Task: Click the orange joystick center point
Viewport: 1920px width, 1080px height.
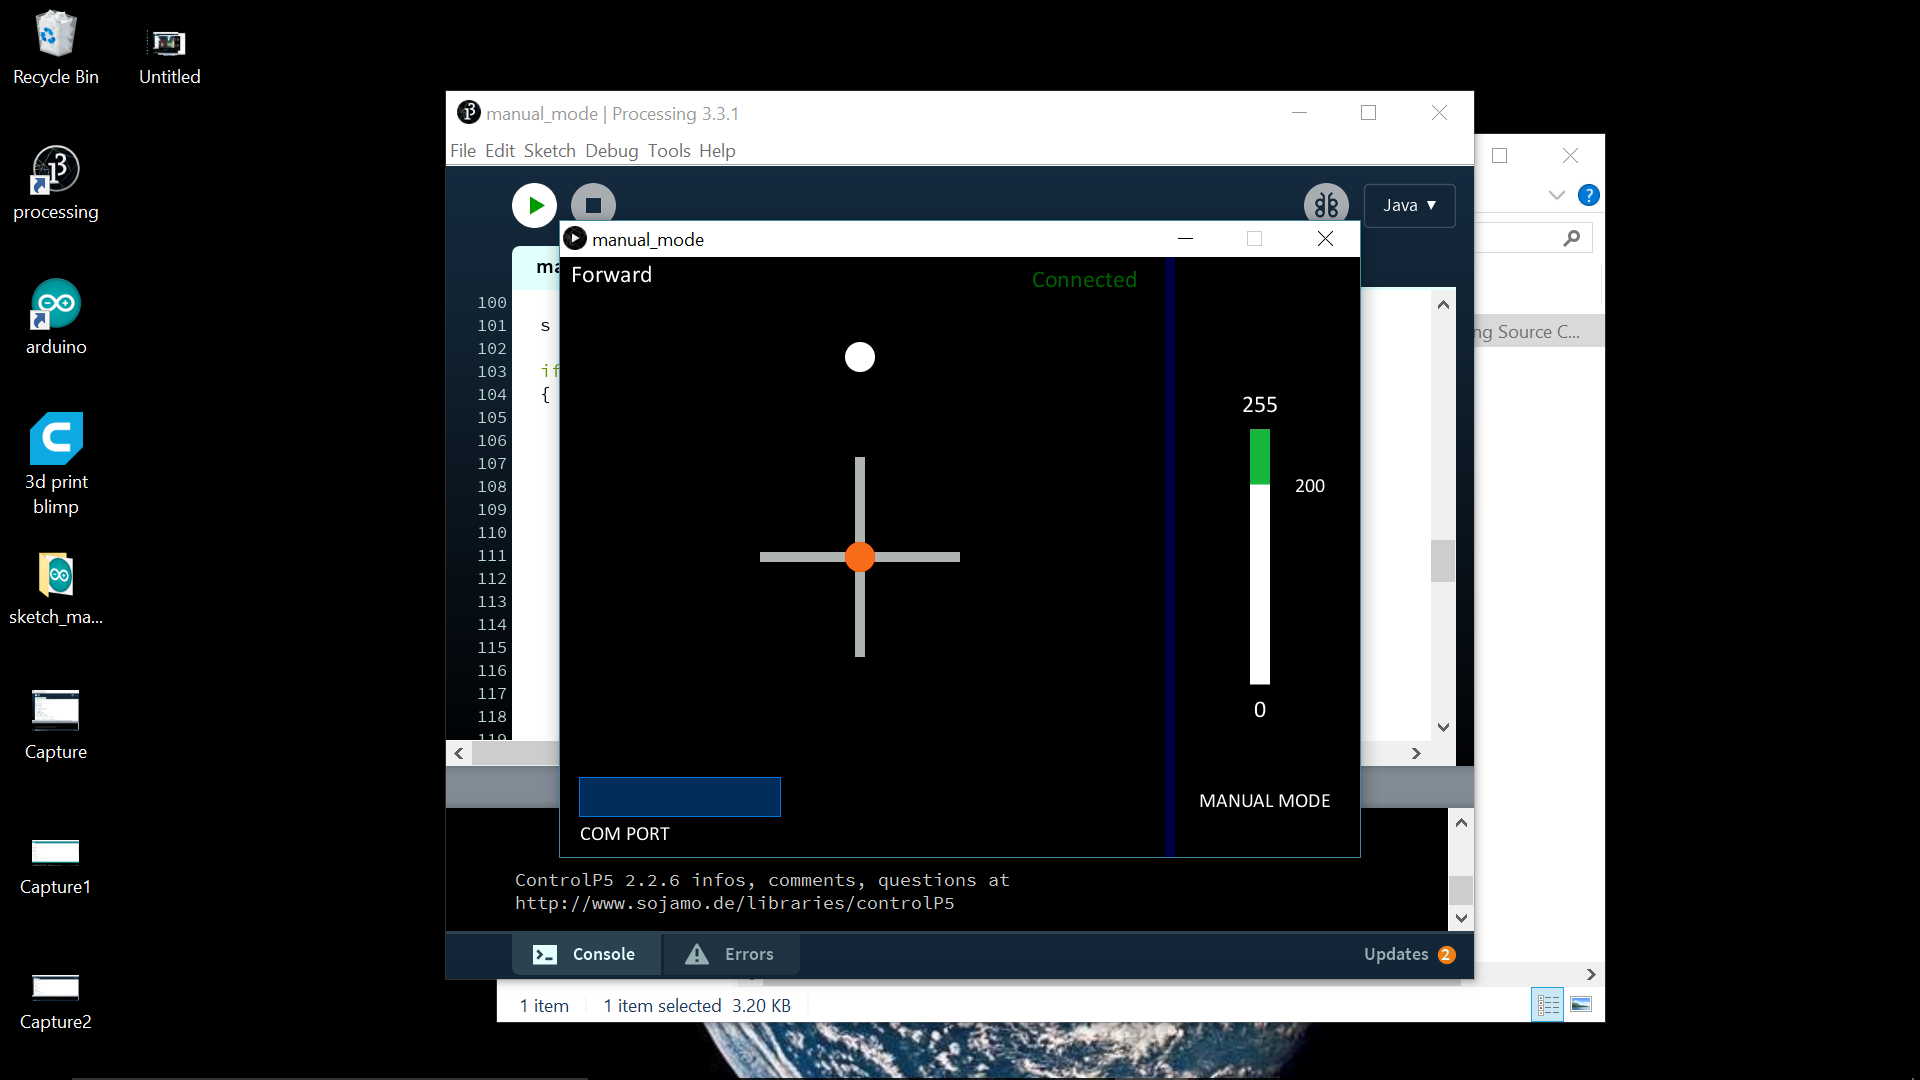Action: [x=858, y=556]
